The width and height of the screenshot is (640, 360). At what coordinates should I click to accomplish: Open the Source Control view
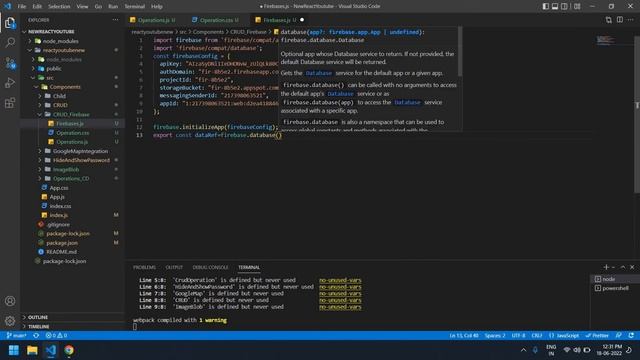click(x=10, y=63)
